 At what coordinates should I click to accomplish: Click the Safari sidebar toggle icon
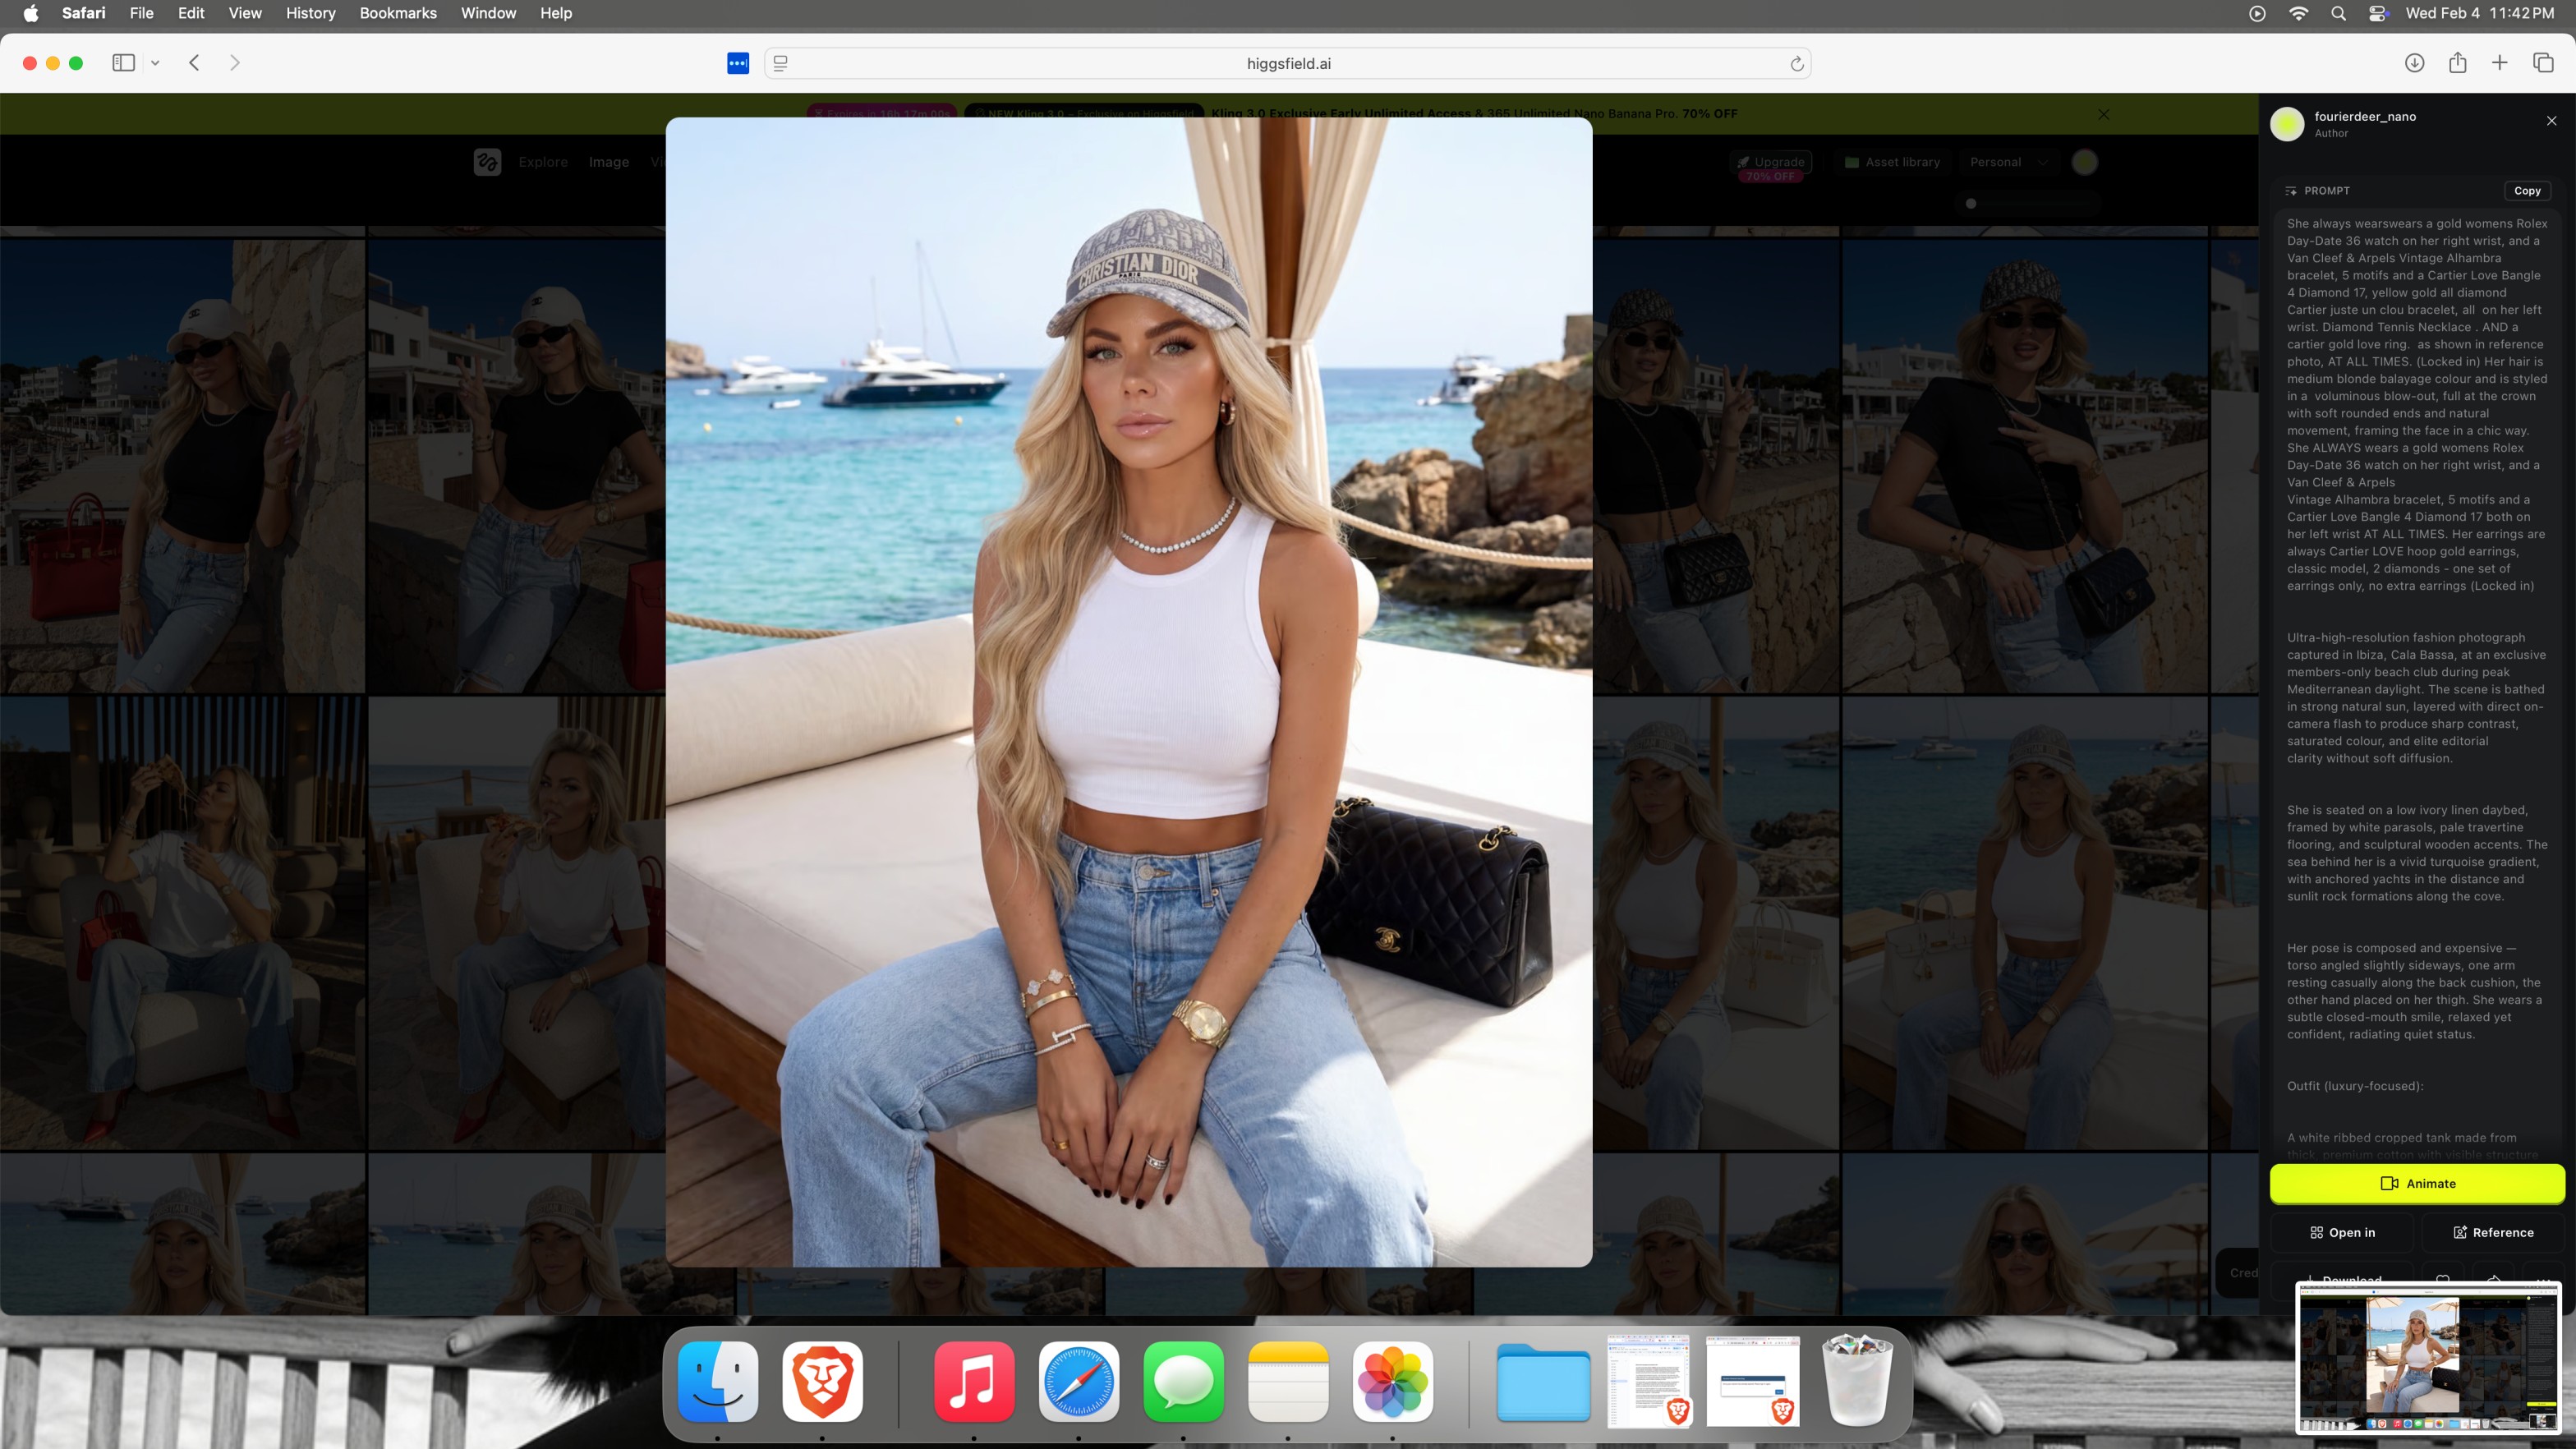pos(123,63)
